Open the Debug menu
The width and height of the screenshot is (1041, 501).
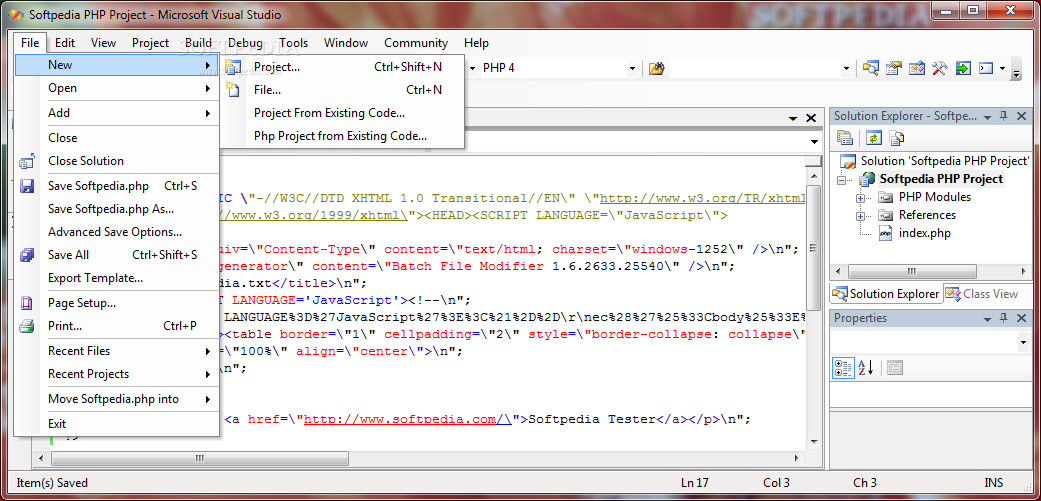pos(245,43)
